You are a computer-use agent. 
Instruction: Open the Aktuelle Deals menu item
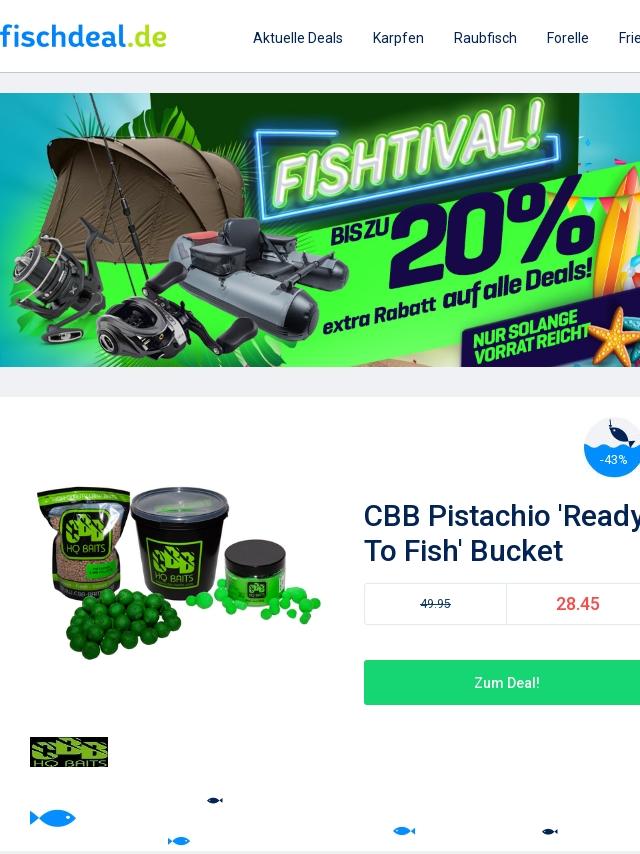[297, 38]
